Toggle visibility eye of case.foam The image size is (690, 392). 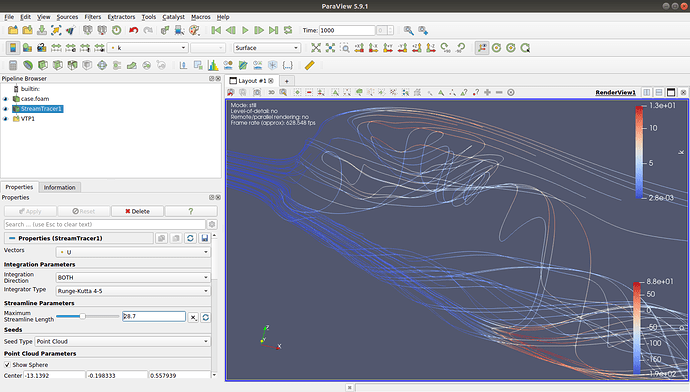6,99
